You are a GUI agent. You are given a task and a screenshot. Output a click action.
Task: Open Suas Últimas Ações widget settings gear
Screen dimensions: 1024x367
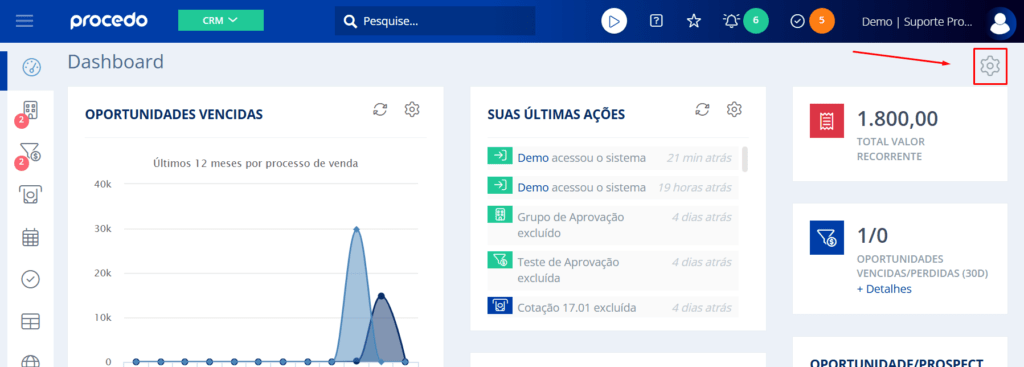pos(735,109)
